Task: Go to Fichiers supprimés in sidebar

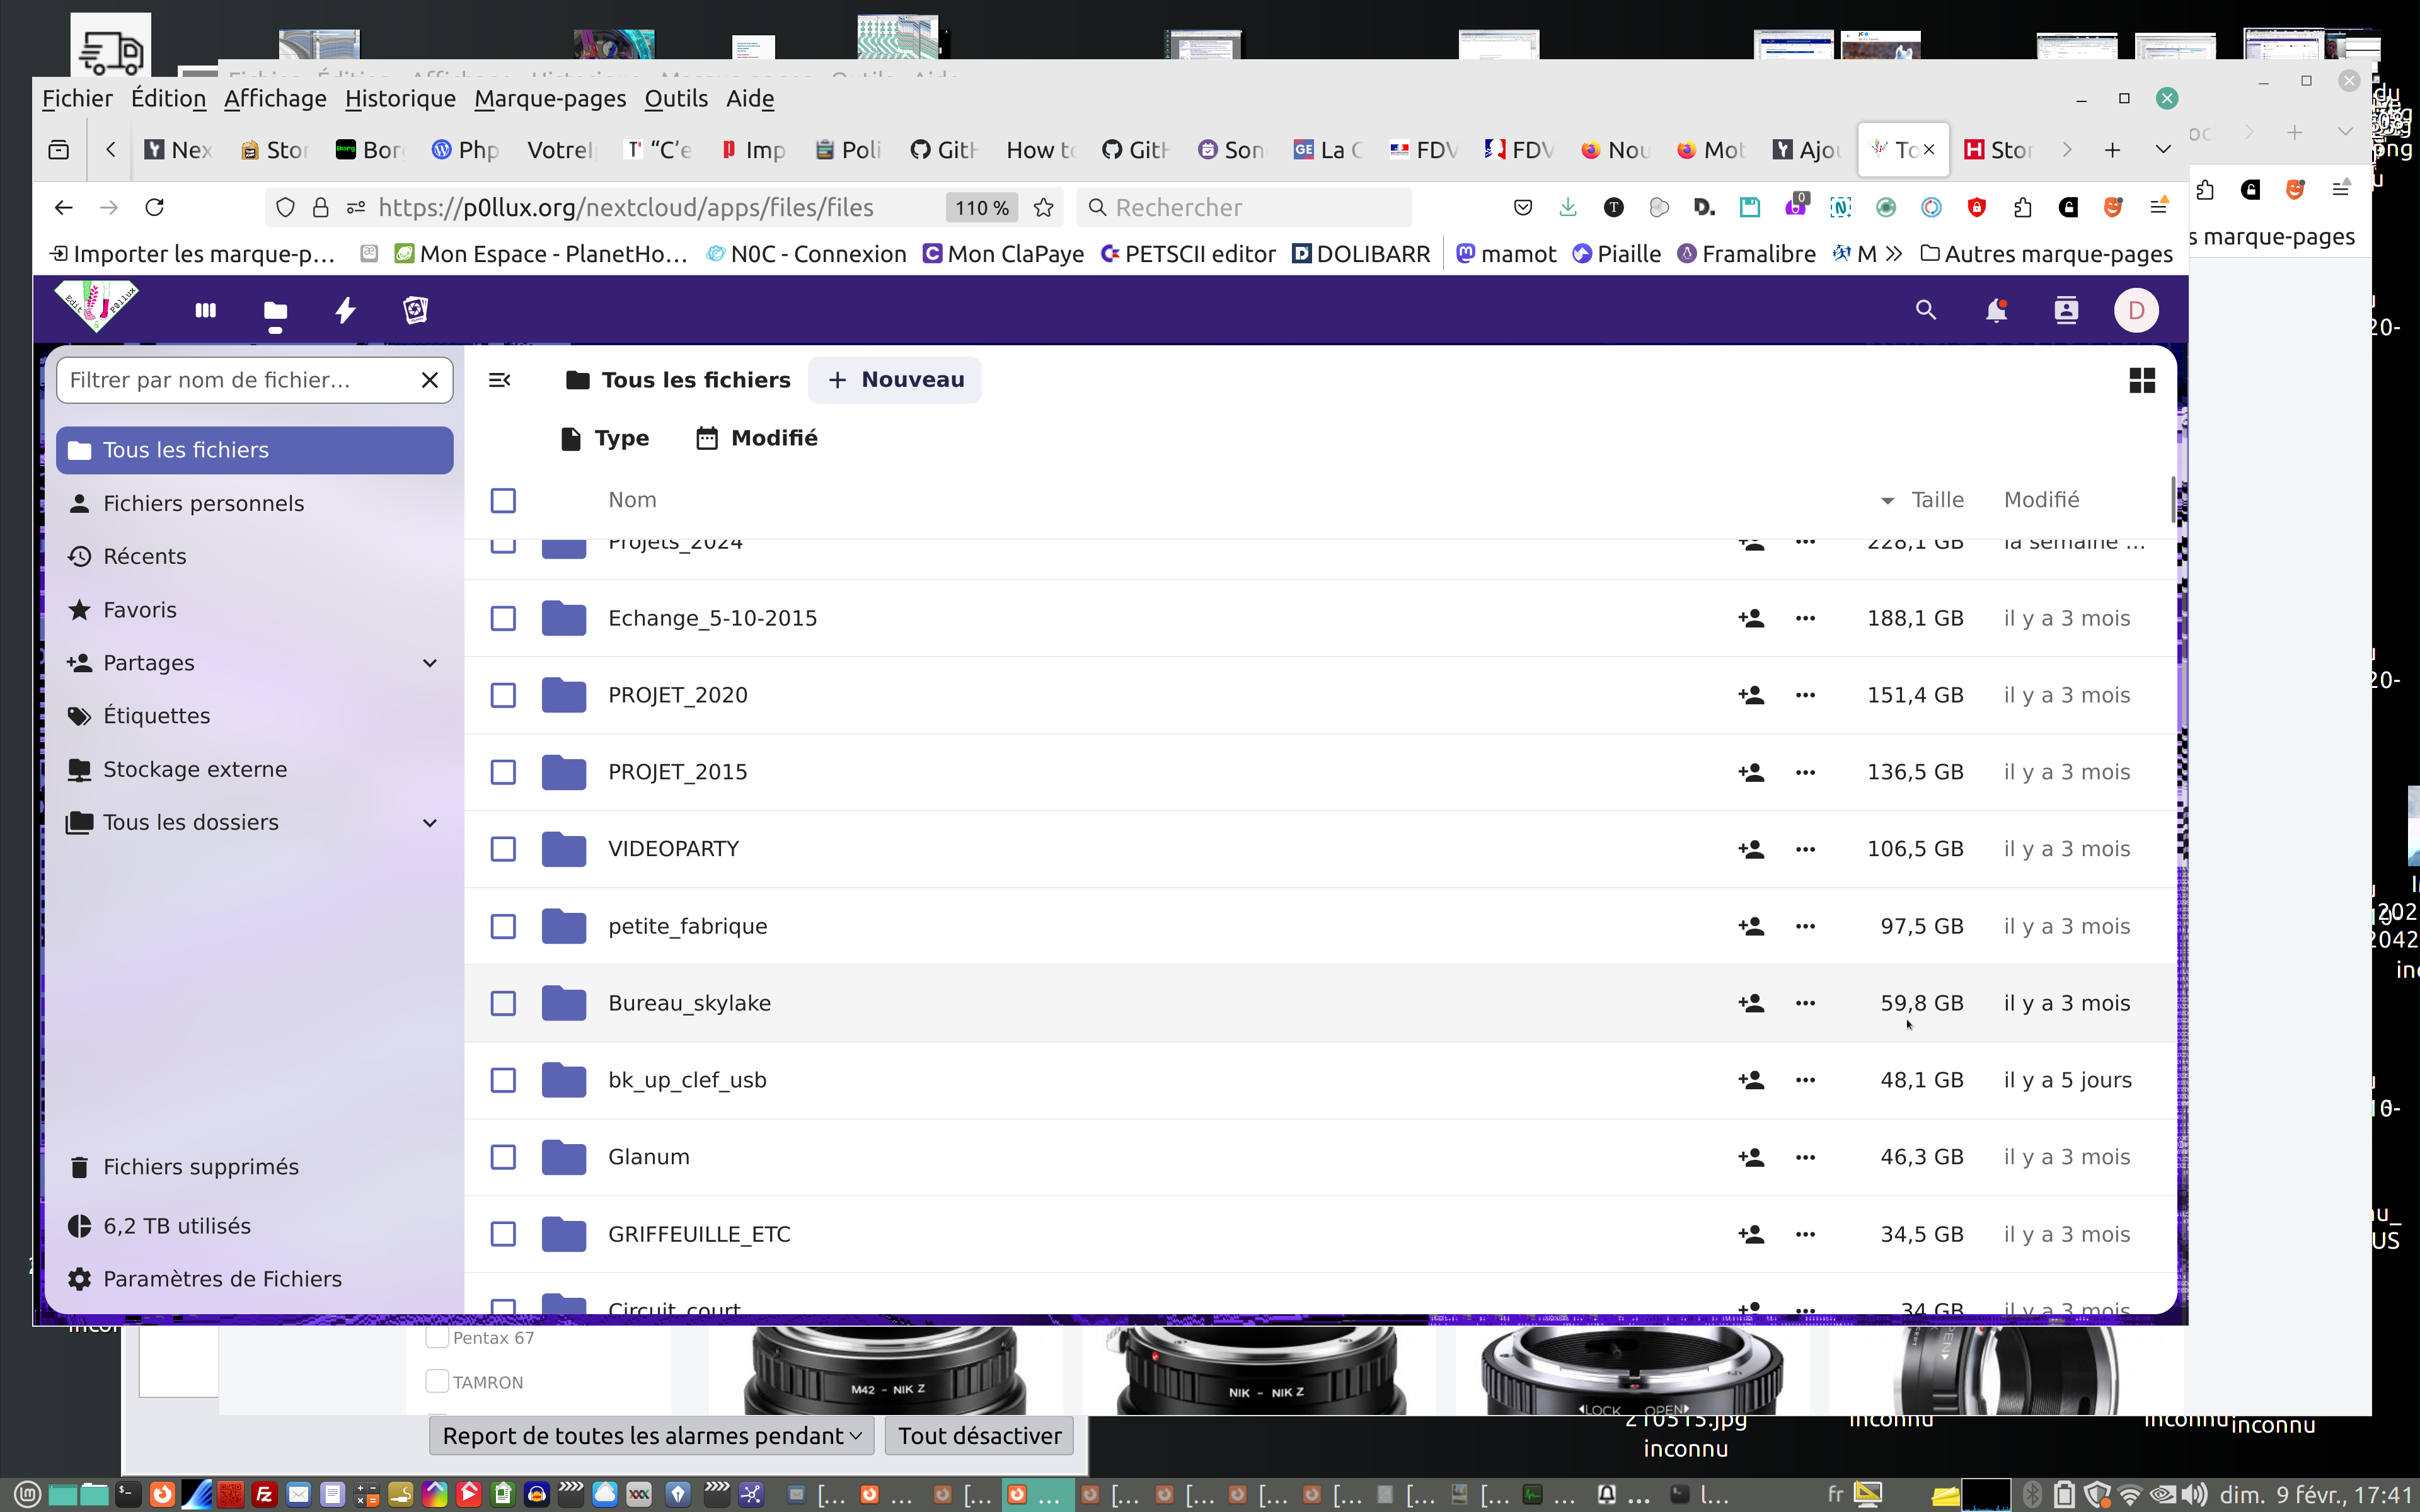Action: 200,1167
